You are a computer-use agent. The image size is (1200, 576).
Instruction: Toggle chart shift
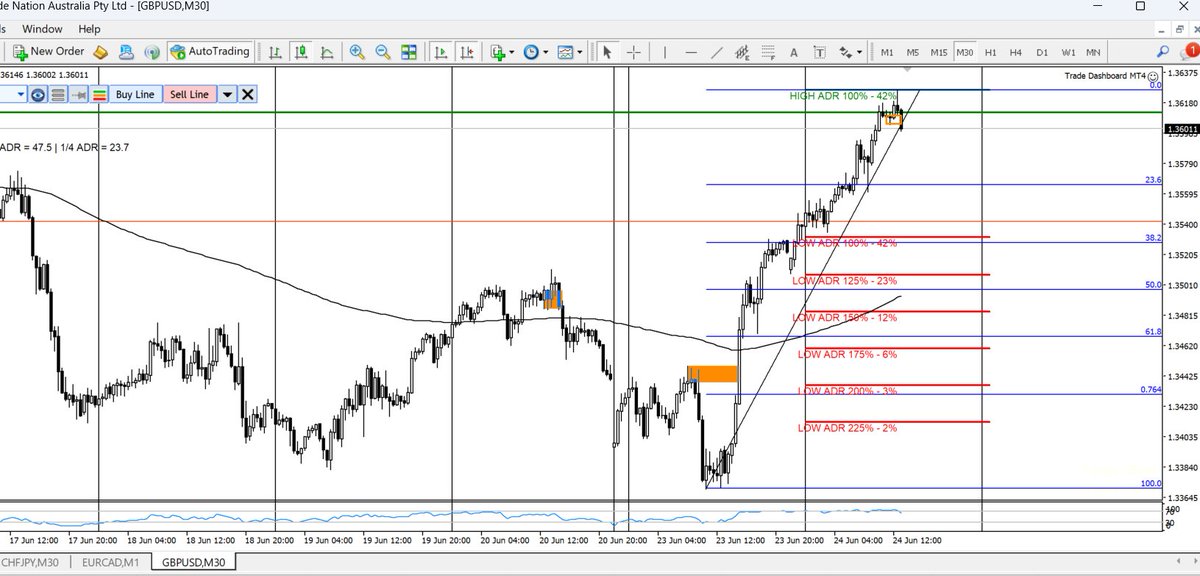point(466,51)
